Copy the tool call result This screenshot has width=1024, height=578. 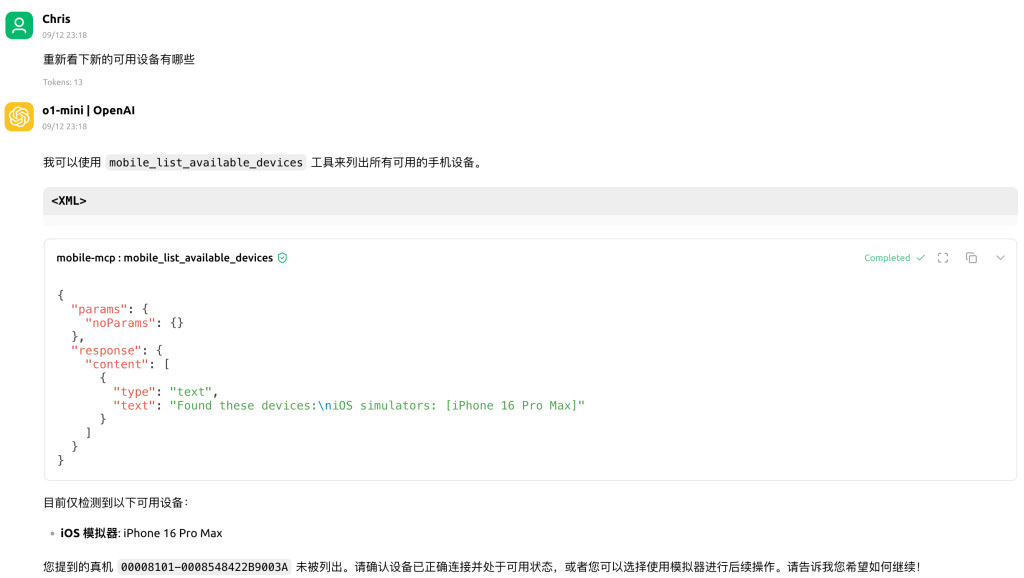point(971,258)
